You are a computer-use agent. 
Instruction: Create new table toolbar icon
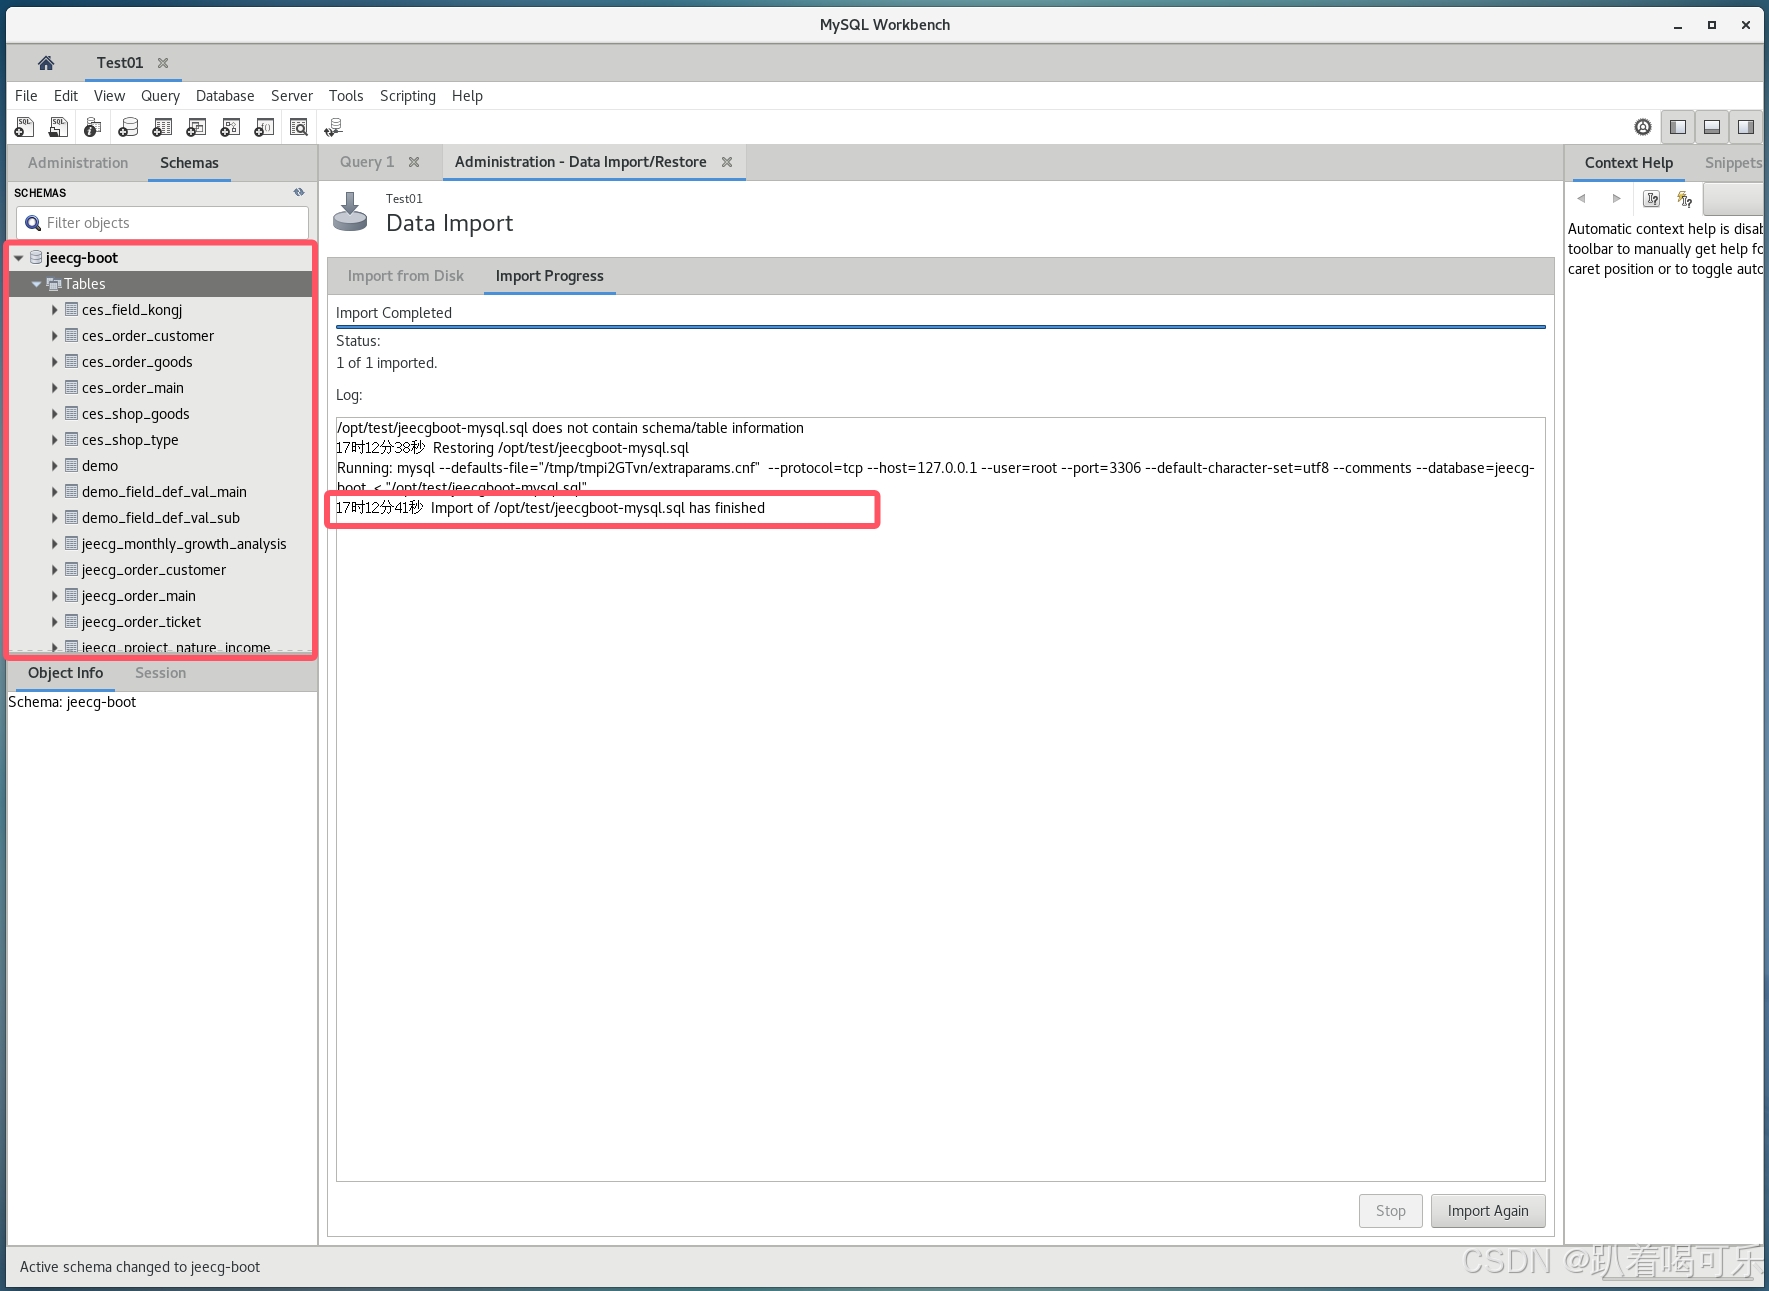[x=162, y=127]
